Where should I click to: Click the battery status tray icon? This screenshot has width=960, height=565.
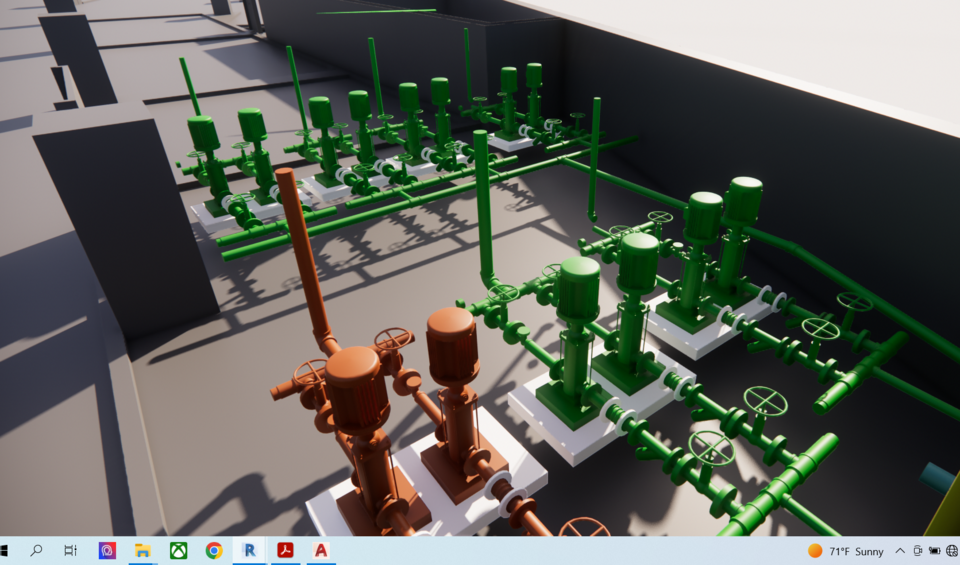(x=934, y=551)
